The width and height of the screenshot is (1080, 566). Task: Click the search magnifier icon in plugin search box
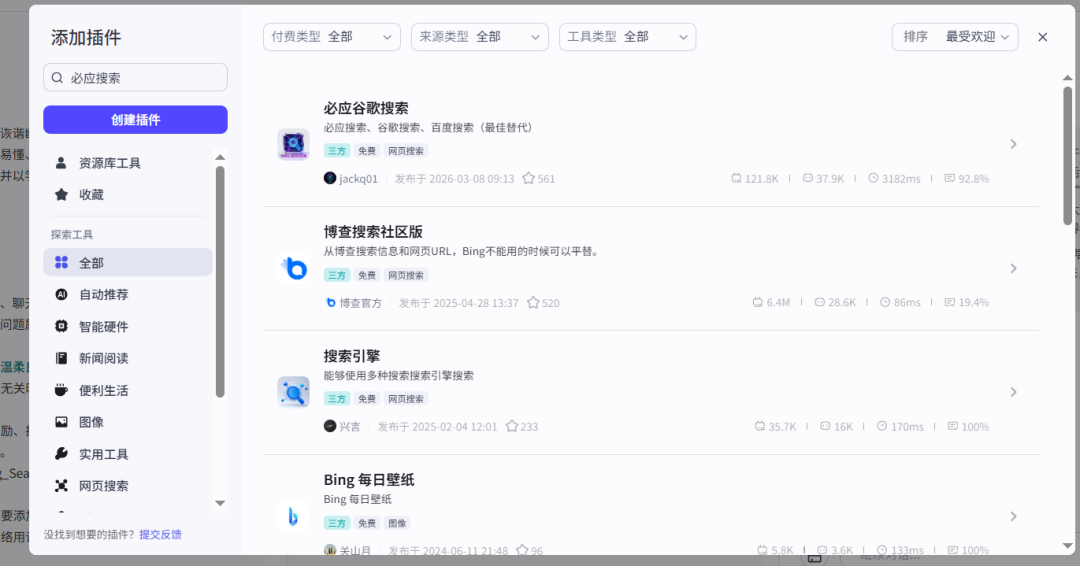pyautogui.click(x=57, y=78)
